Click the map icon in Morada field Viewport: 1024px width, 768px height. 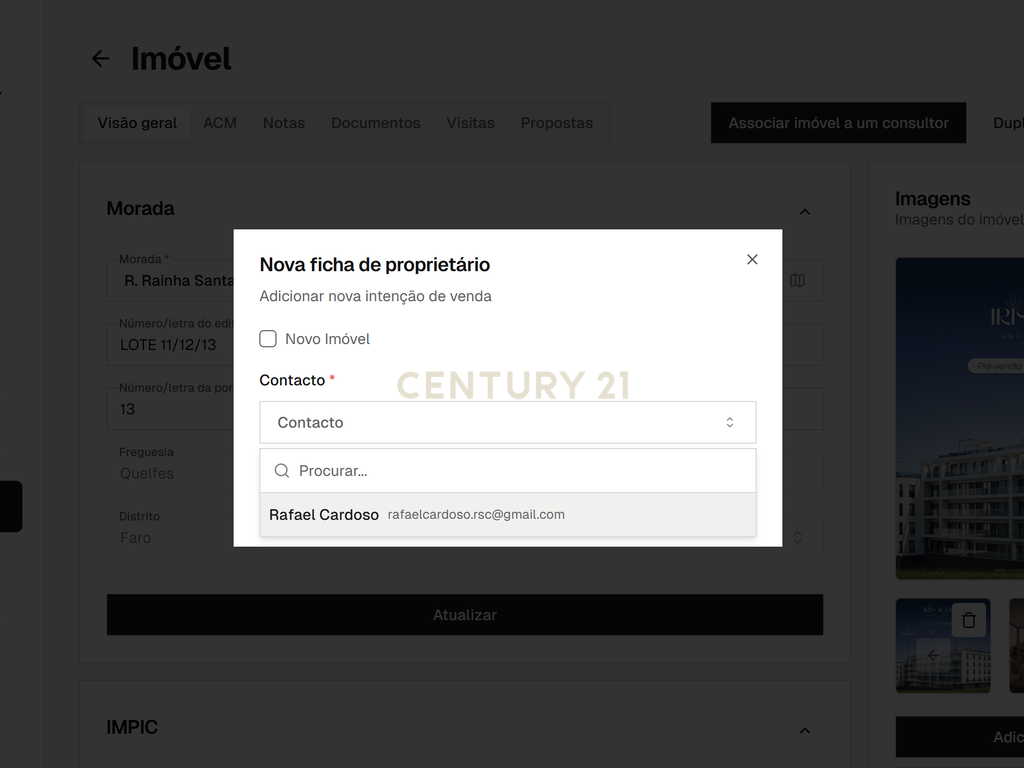[x=797, y=280]
